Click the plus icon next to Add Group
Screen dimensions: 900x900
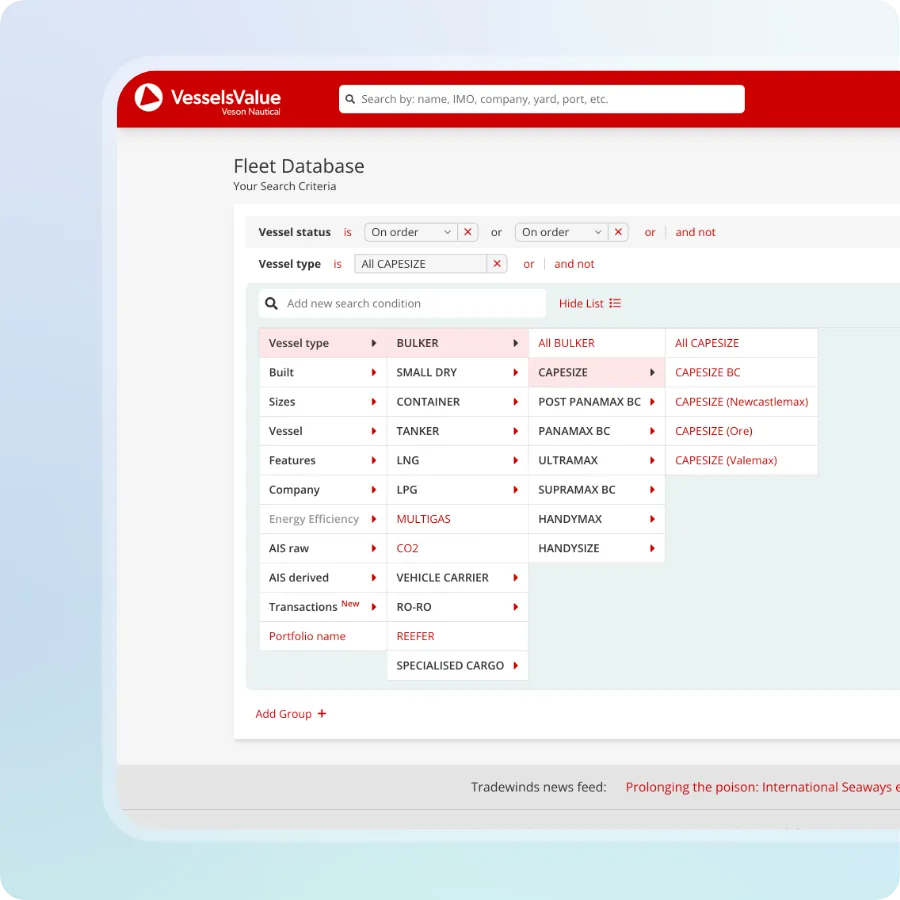[x=322, y=714]
